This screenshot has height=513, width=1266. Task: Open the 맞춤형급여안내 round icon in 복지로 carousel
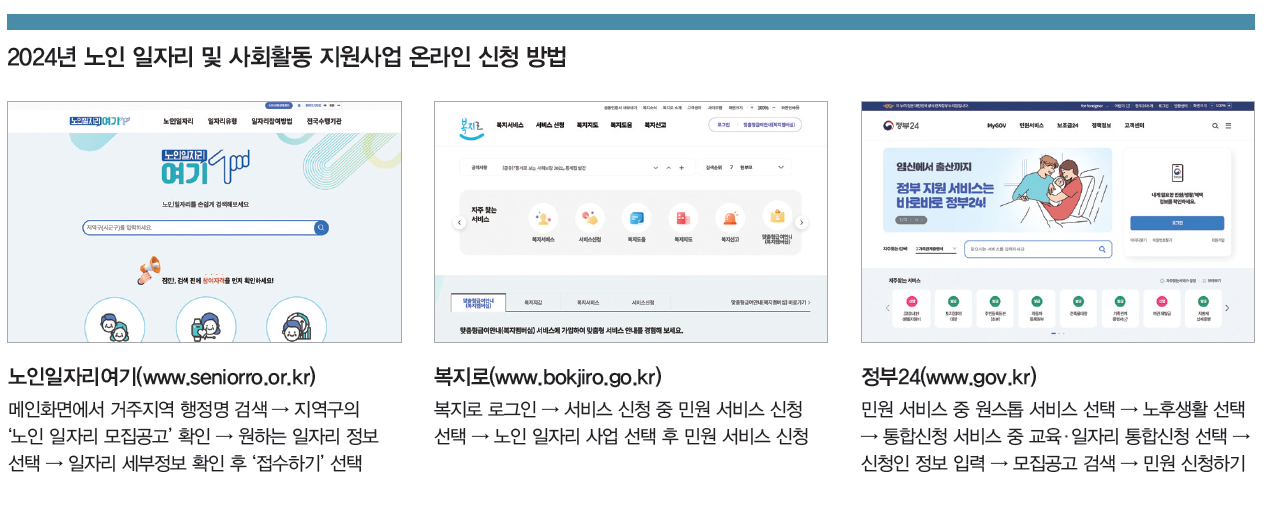tap(777, 216)
